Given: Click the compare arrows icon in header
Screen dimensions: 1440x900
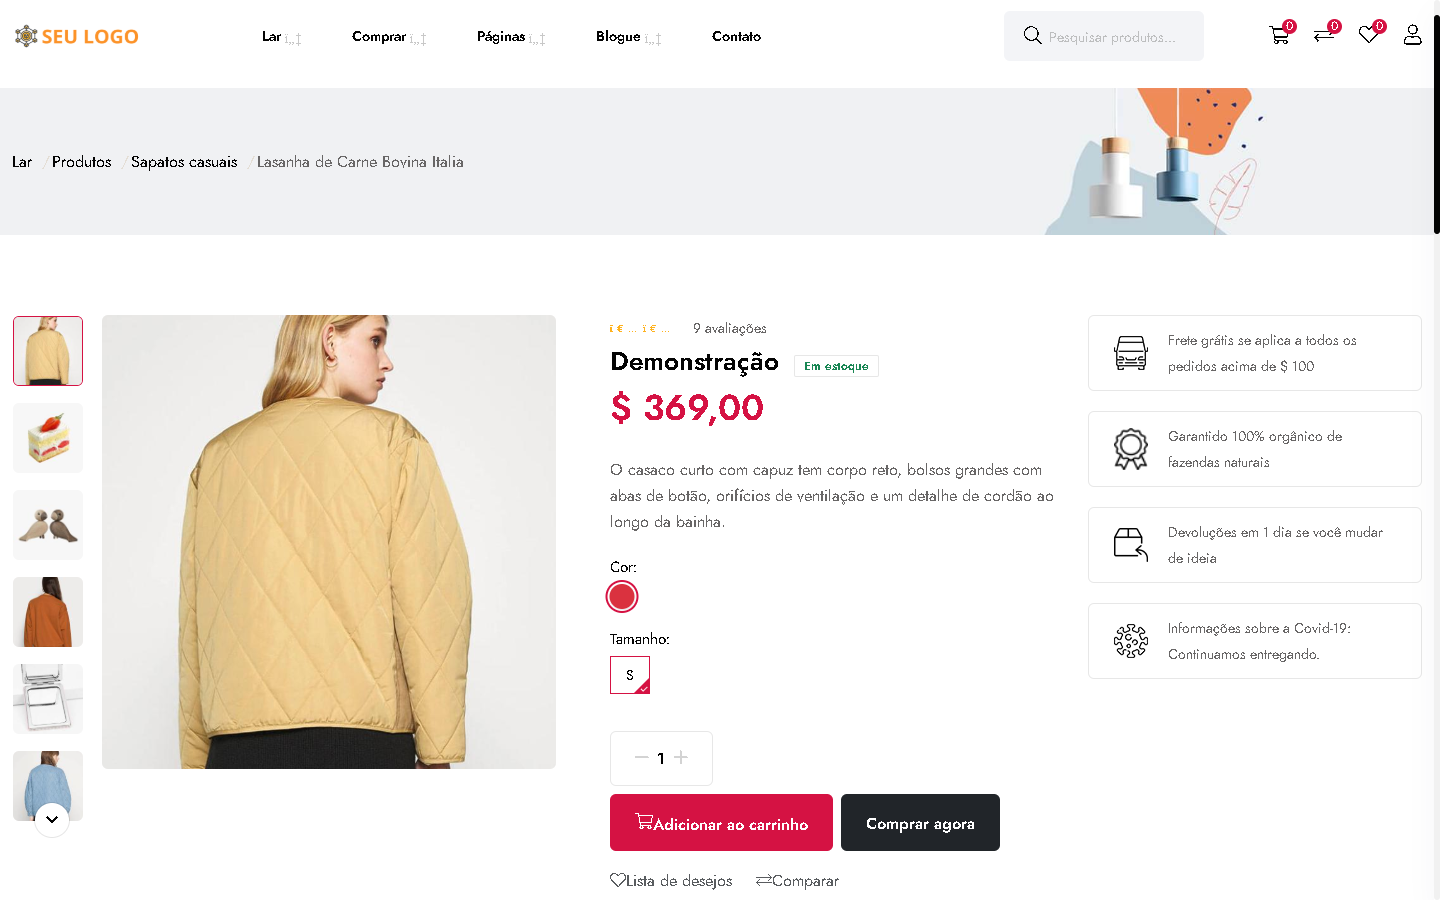Looking at the screenshot, I should click(x=1323, y=36).
